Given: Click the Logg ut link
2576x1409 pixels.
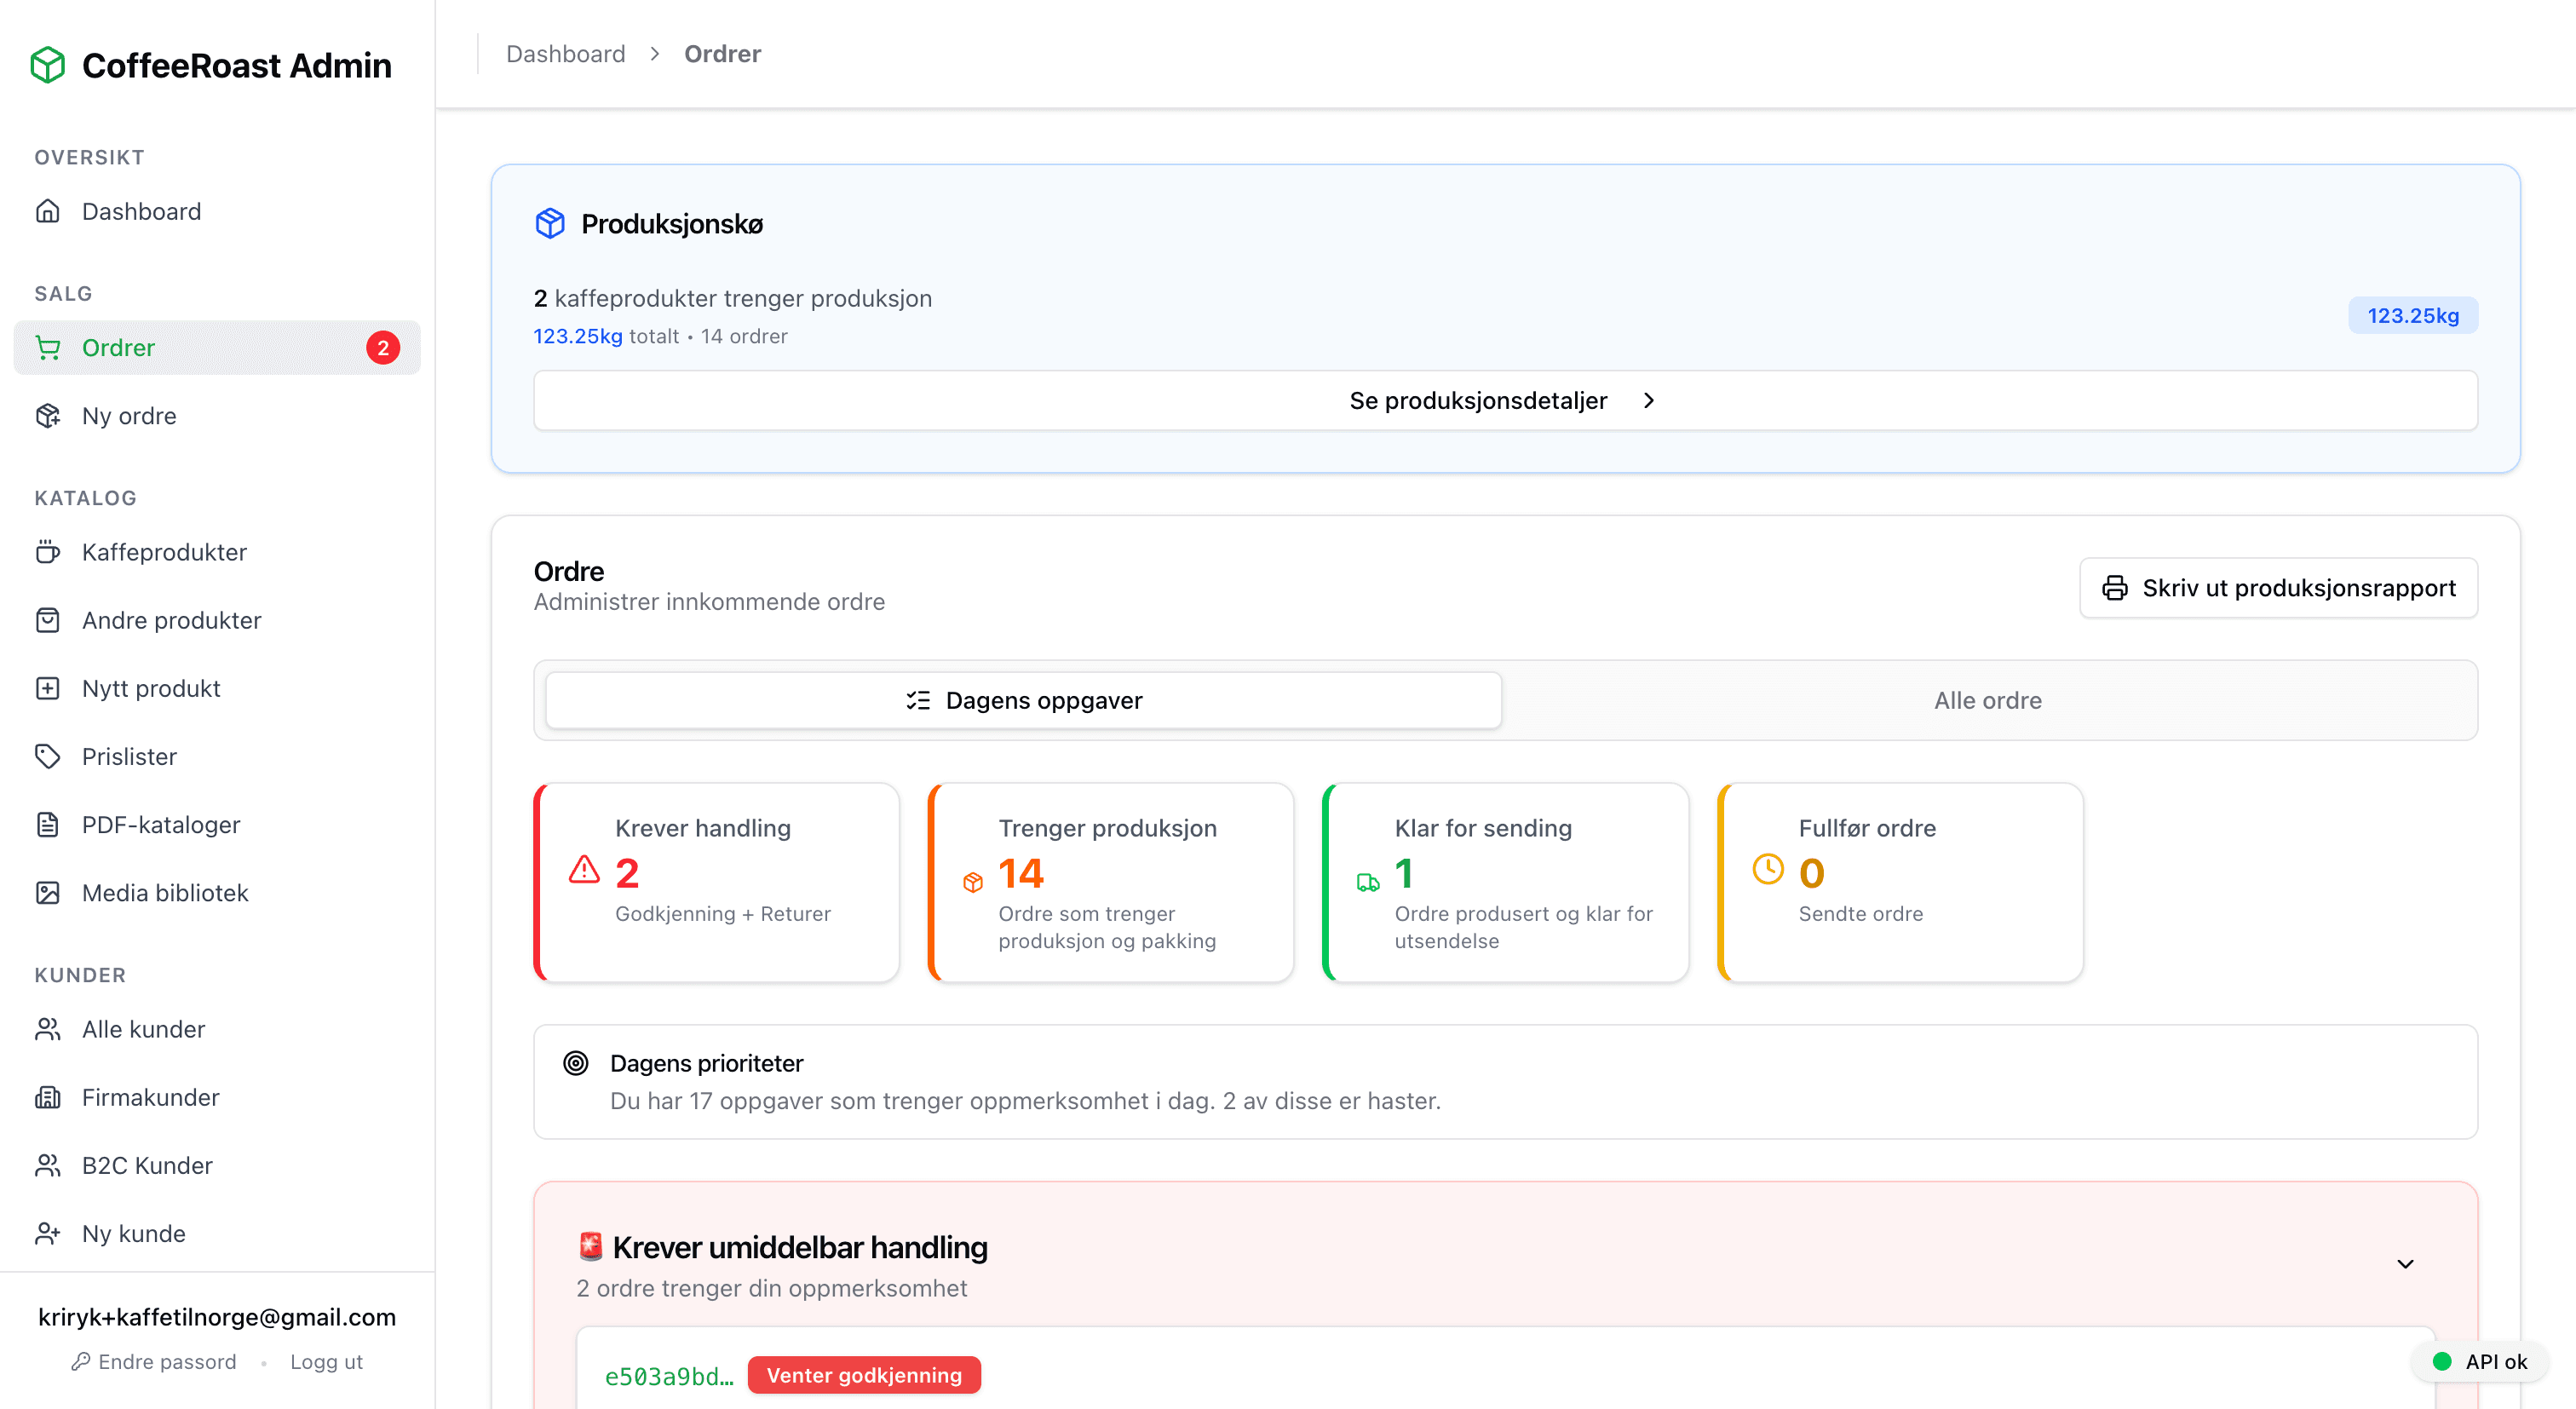Looking at the screenshot, I should coord(326,1361).
